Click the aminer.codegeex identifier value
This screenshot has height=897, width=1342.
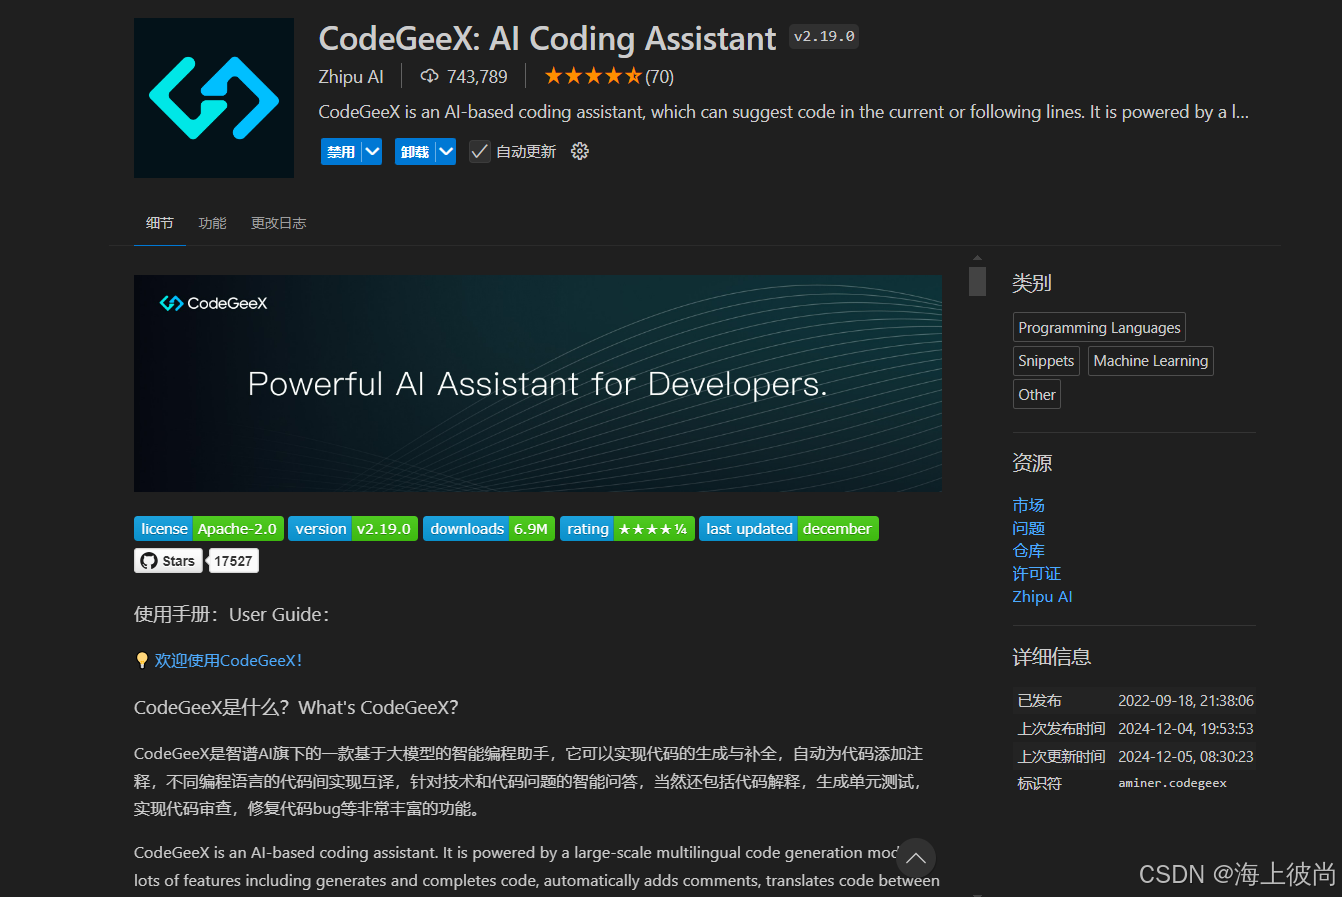point(1172,784)
